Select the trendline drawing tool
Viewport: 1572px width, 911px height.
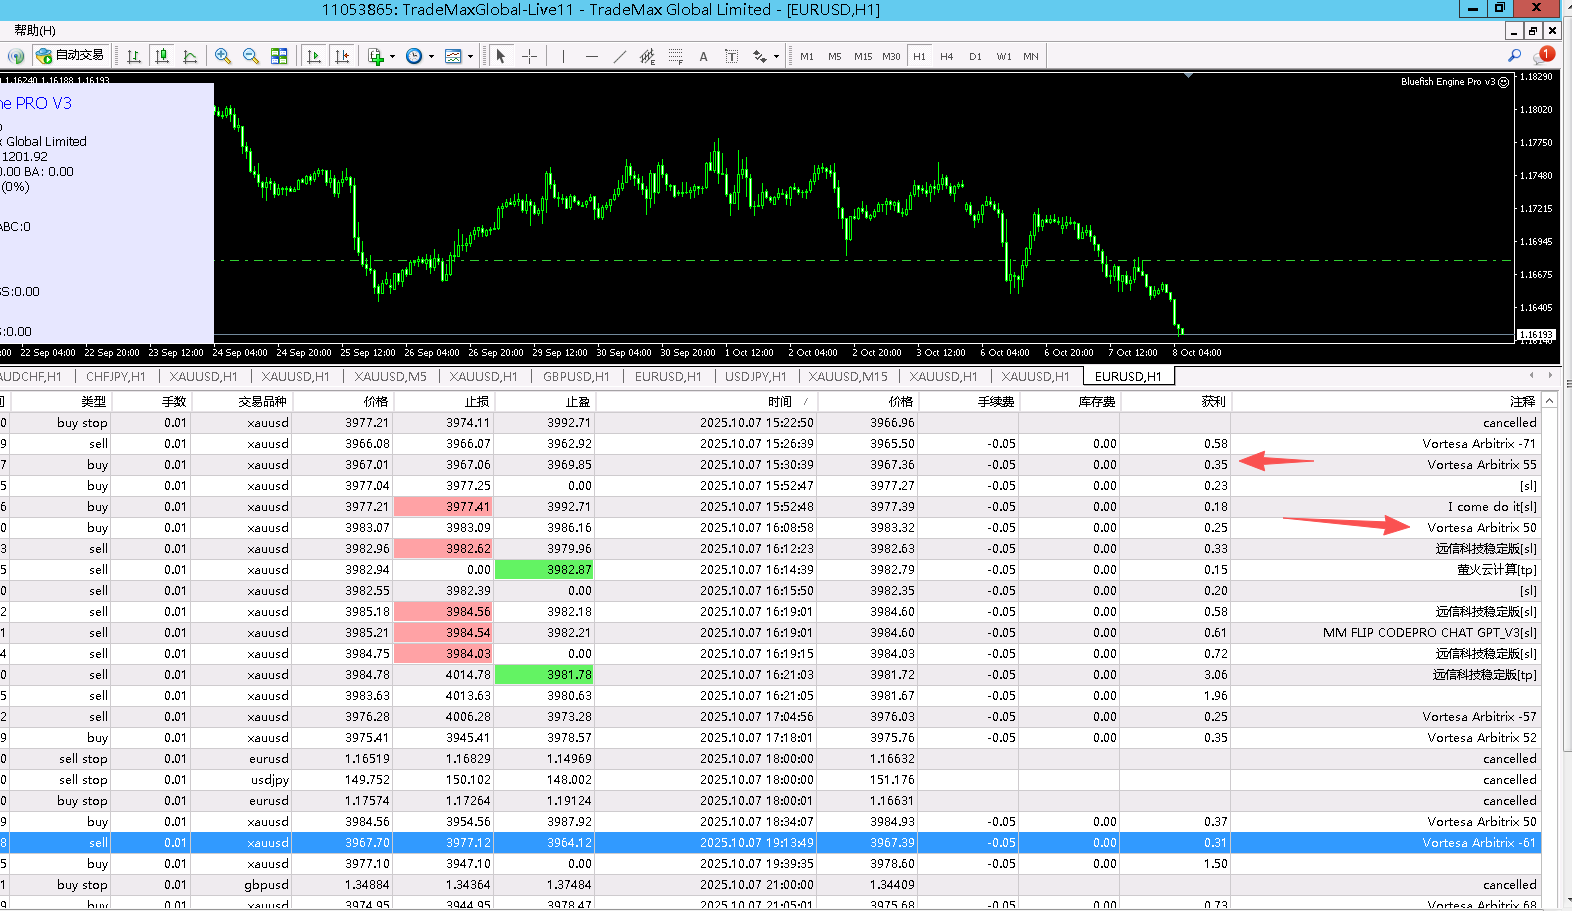619,56
